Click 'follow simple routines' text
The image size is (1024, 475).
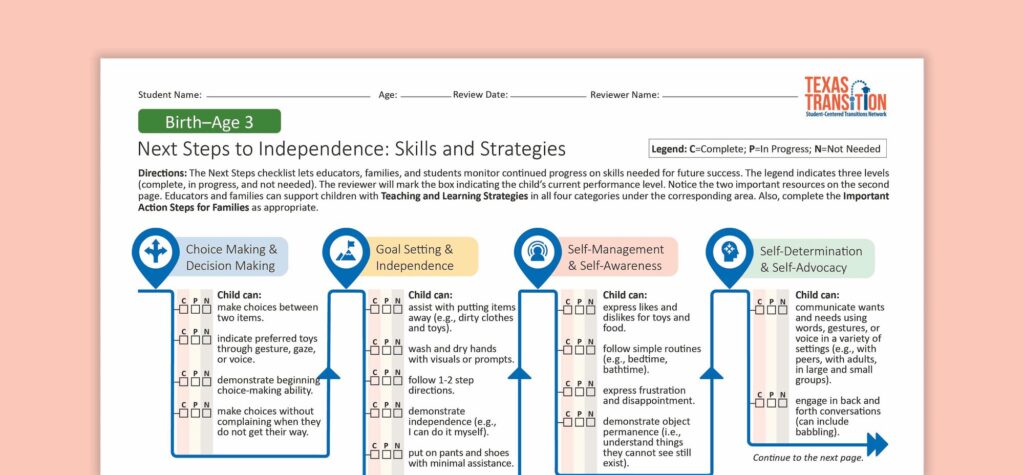coord(652,359)
